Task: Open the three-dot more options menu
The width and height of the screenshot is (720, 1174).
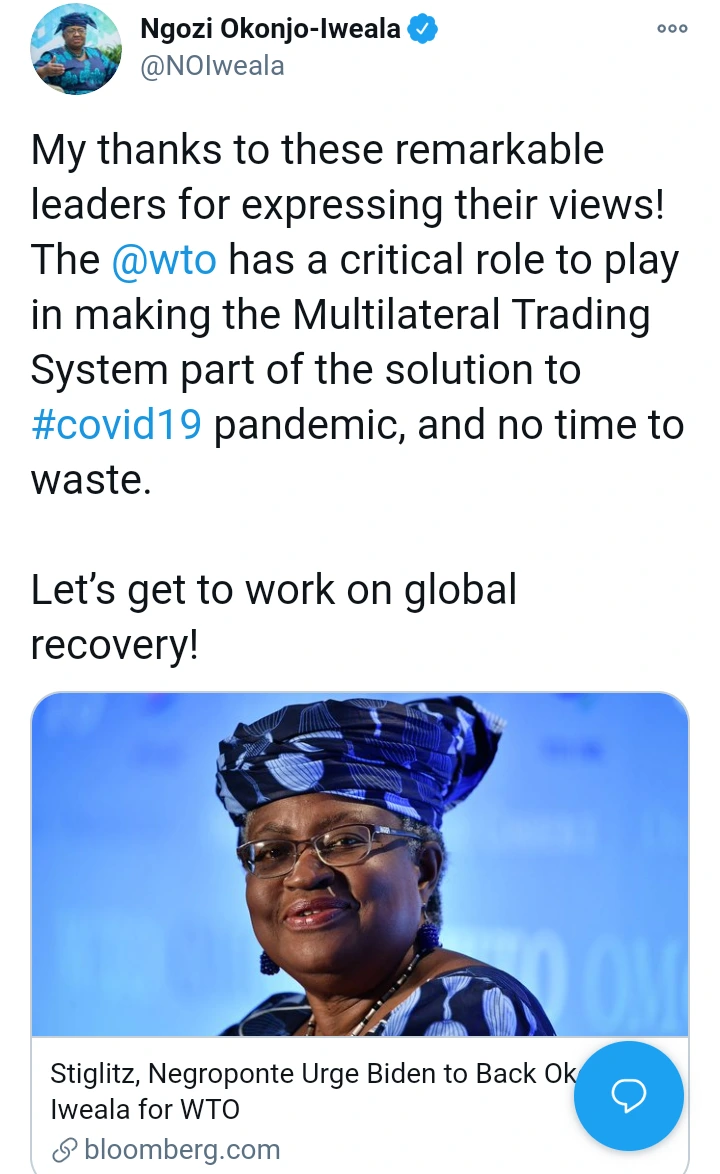Action: click(671, 28)
